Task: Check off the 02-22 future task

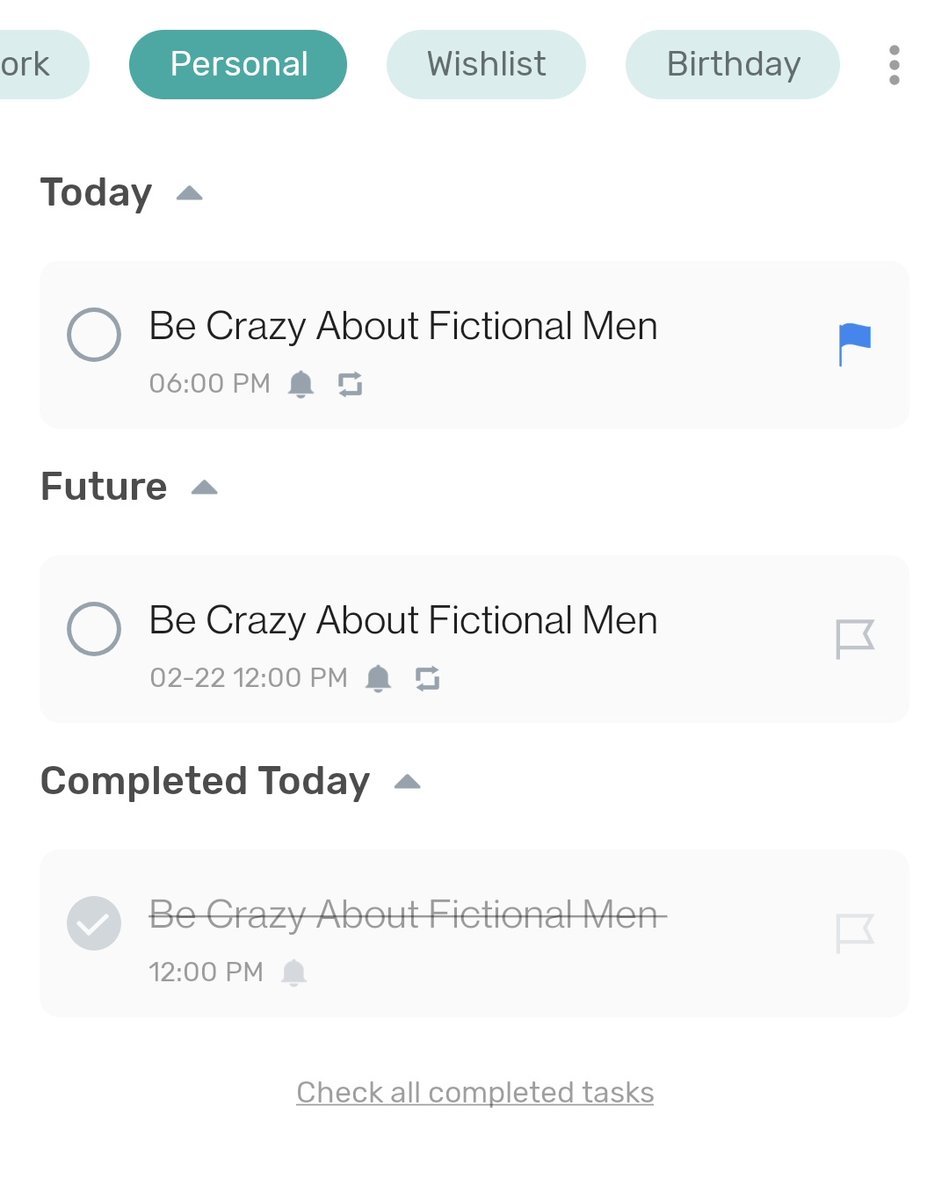Action: point(94,629)
